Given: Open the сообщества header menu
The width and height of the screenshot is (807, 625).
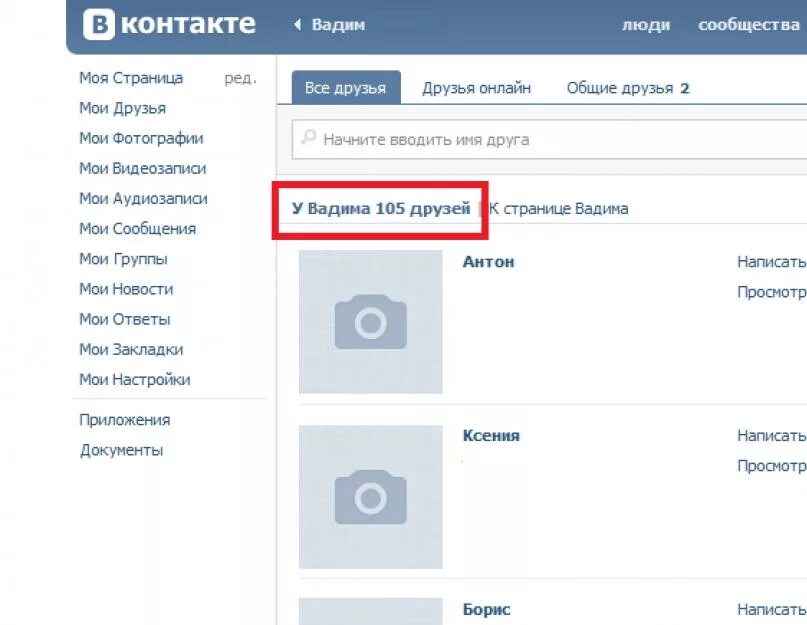Looking at the screenshot, I should click(x=749, y=24).
